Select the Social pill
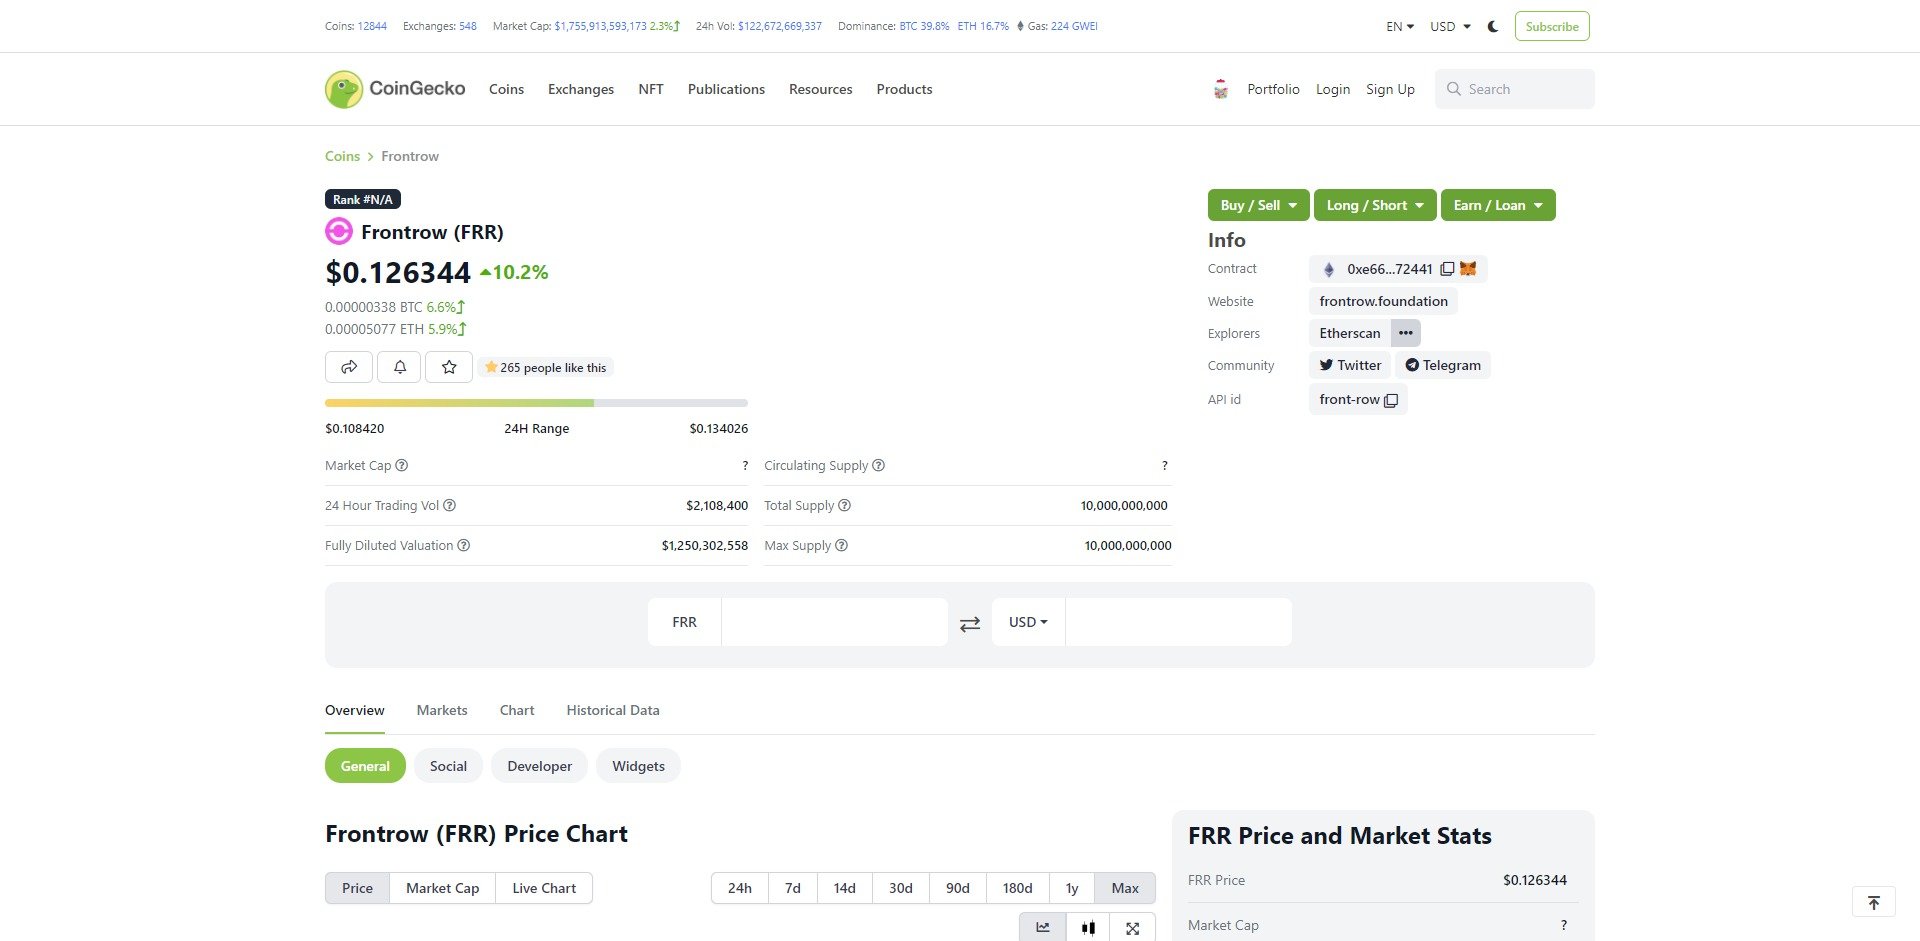 pos(448,766)
